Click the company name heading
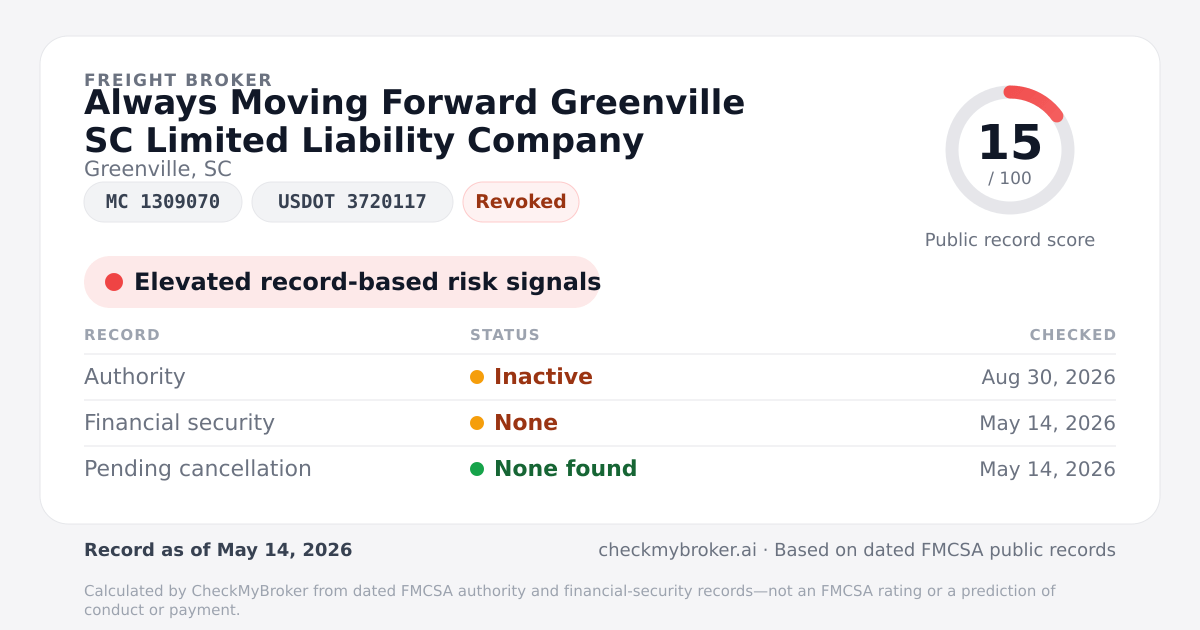Screen dimensions: 1200x630 coord(414,122)
